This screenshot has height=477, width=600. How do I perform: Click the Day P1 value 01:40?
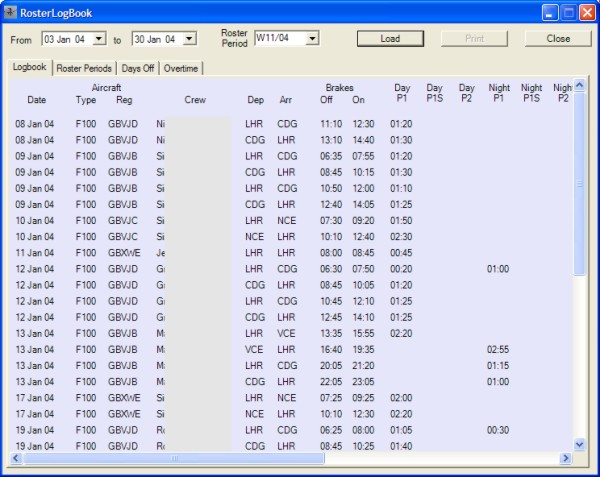pos(401,446)
